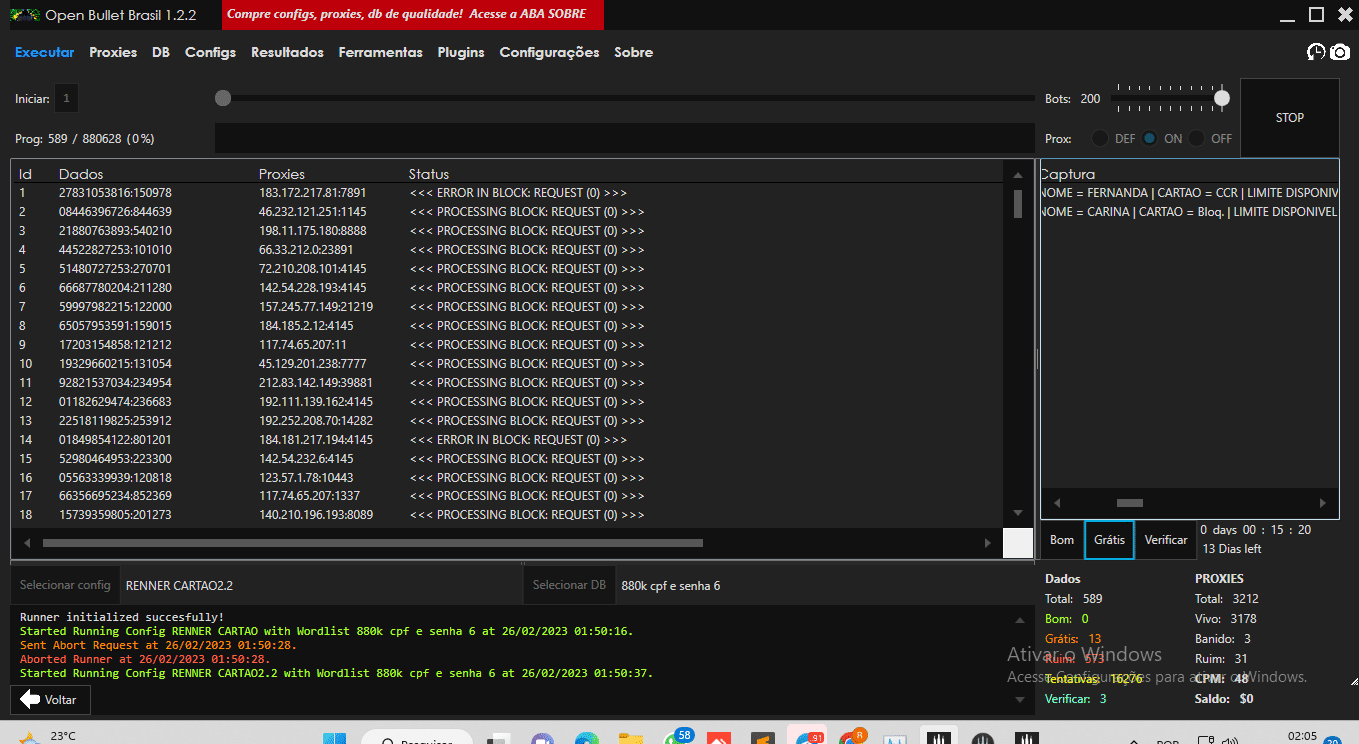Viewport: 1359px width, 744px height.
Task: Click the 'Banido: 3' proxies statistic
Action: coord(1223,639)
